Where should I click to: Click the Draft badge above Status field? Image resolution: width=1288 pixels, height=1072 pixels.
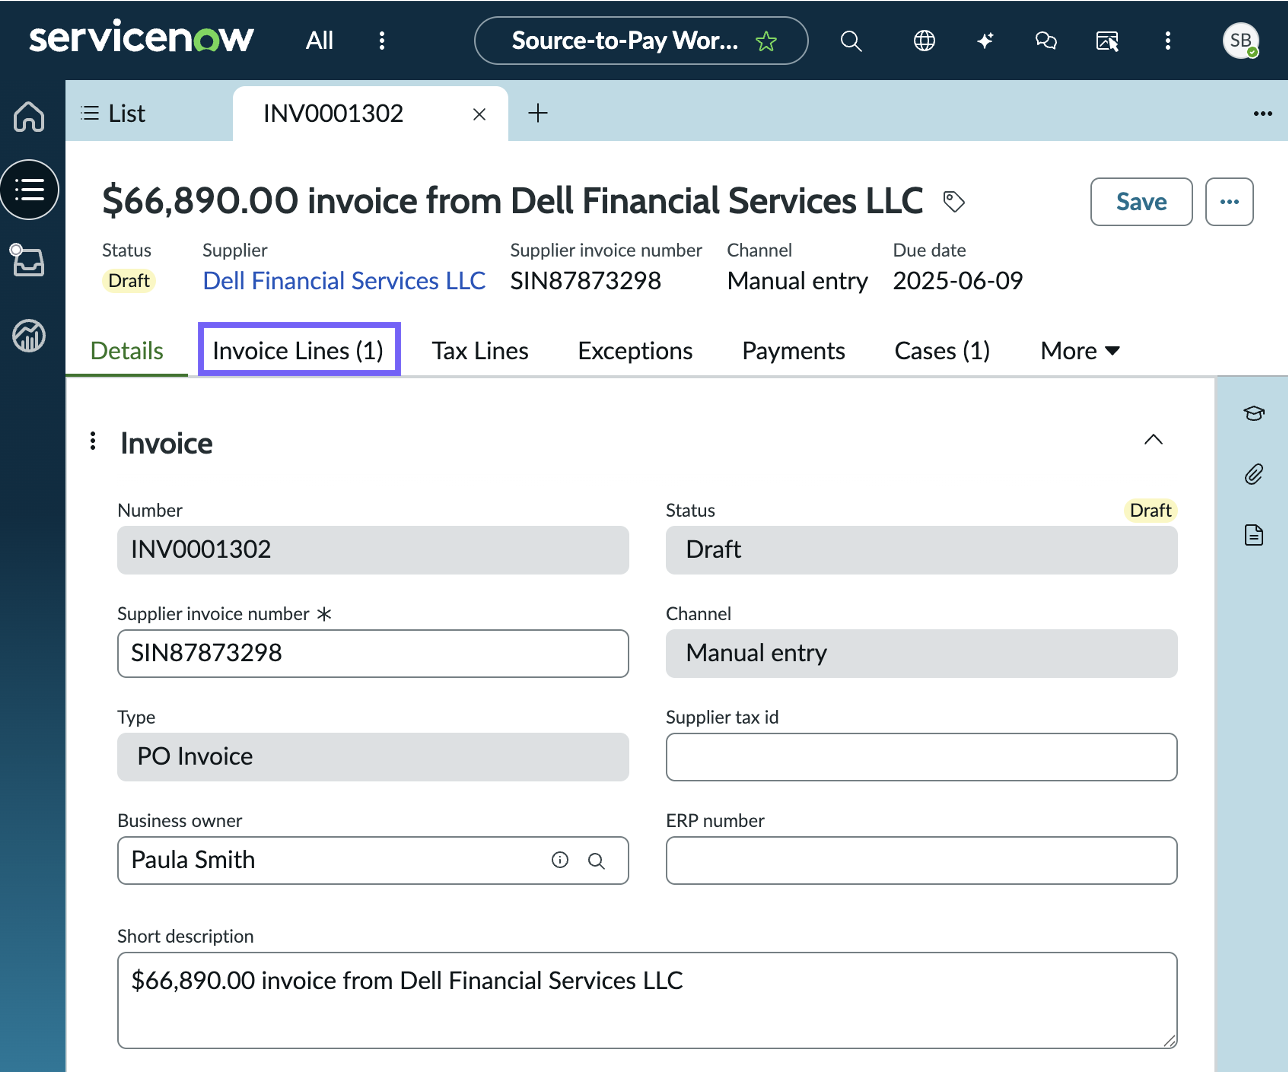[x=1150, y=510]
